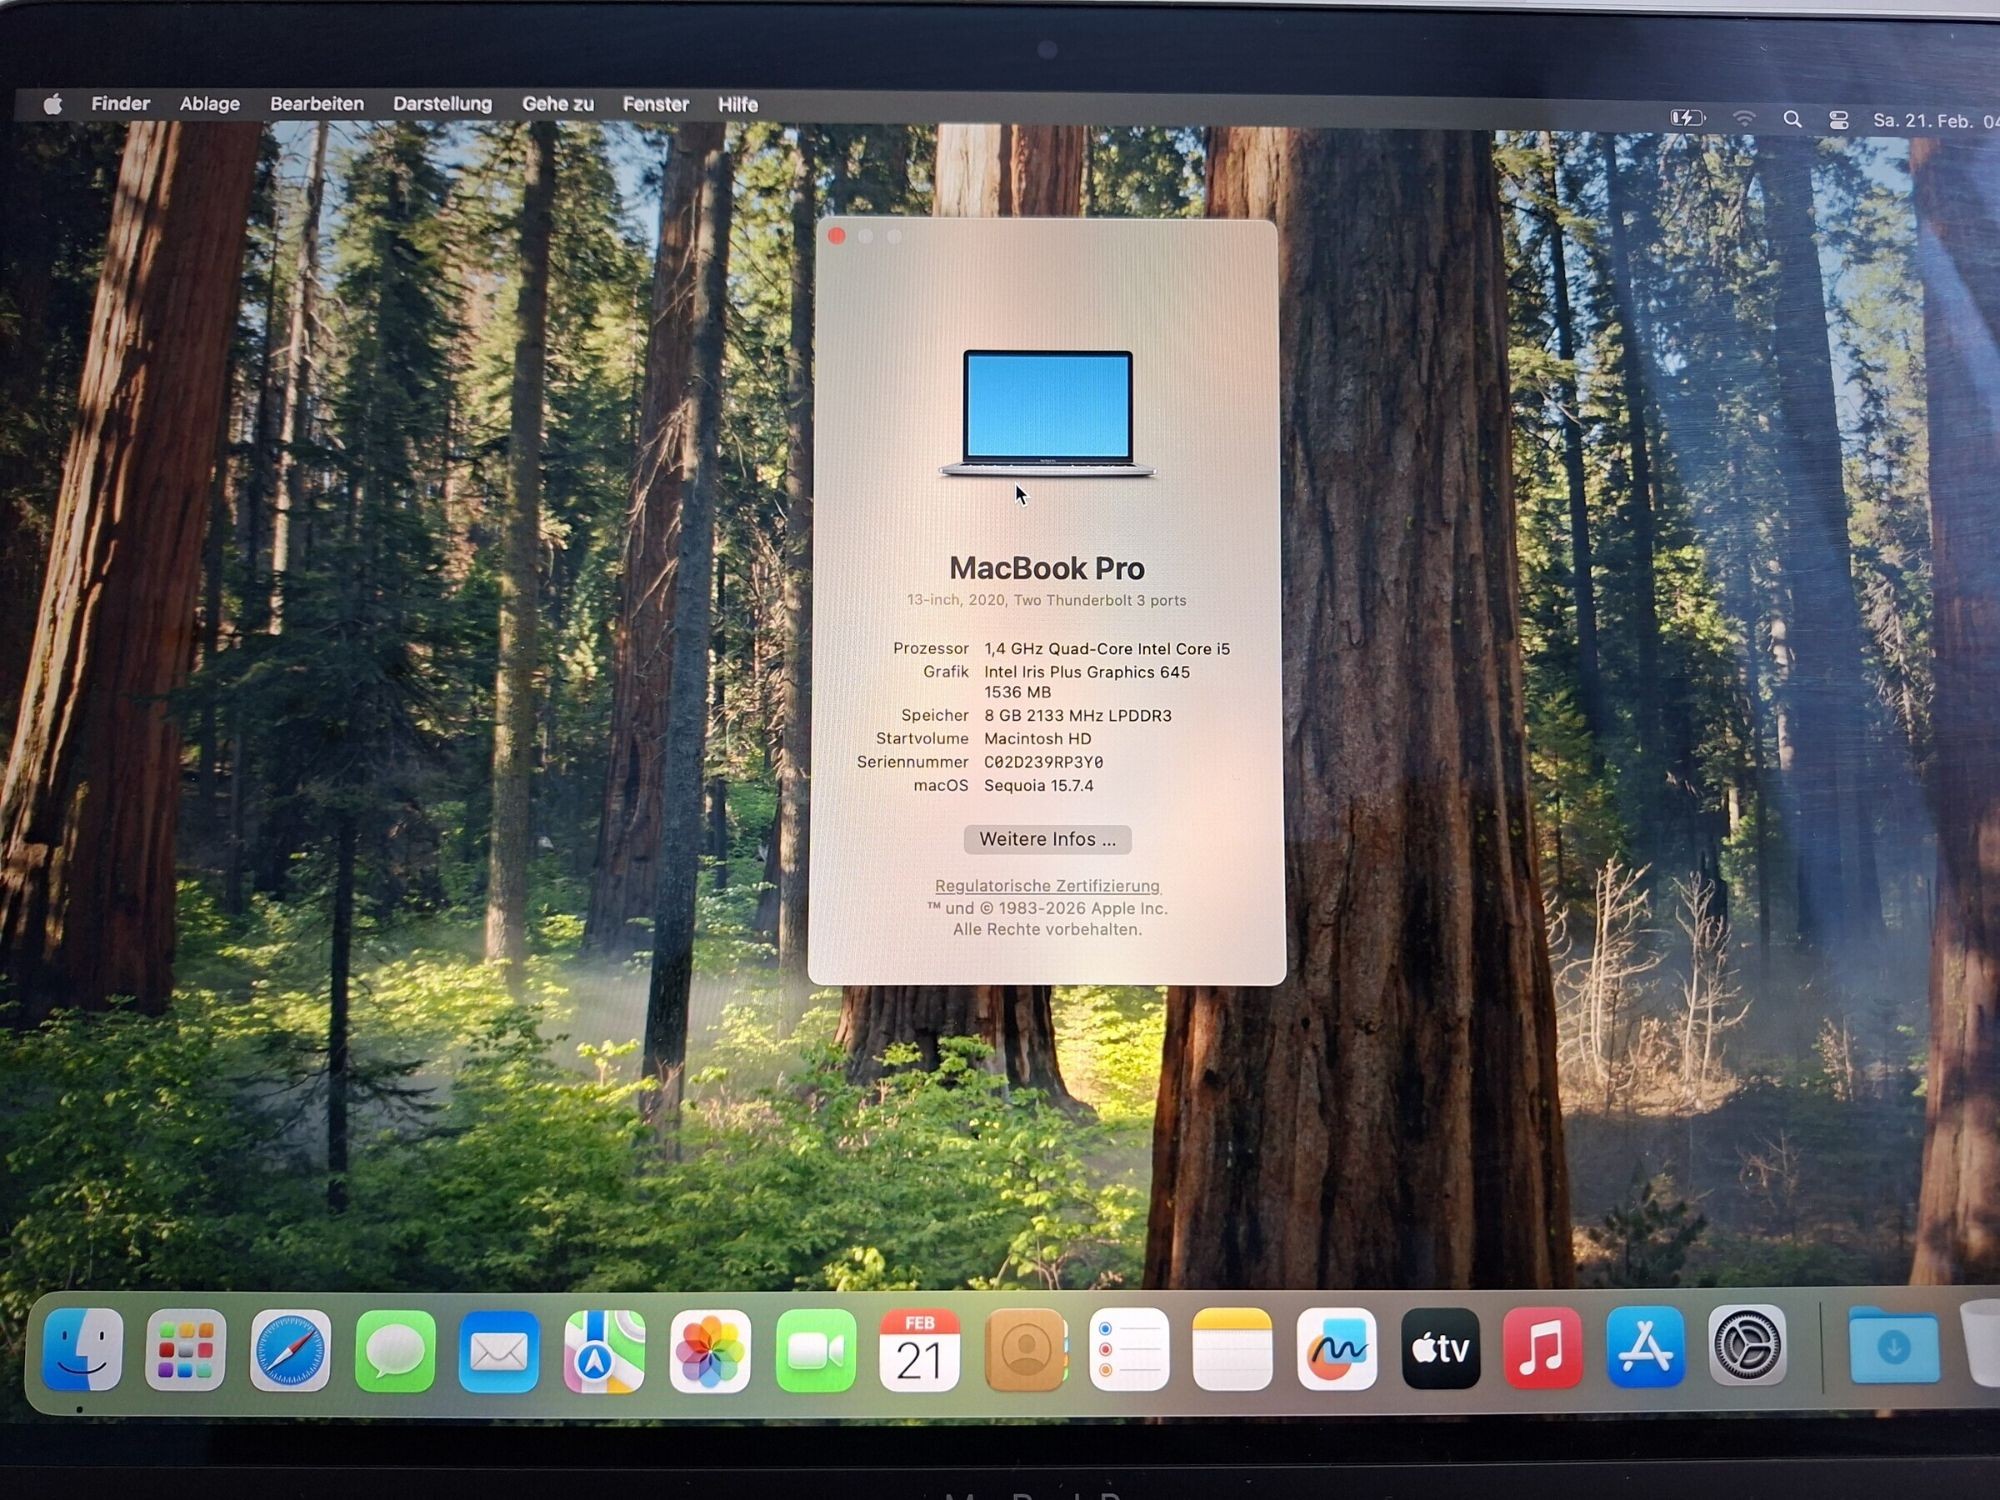Open Apple TV app
The image size is (2000, 1500).
click(1440, 1348)
